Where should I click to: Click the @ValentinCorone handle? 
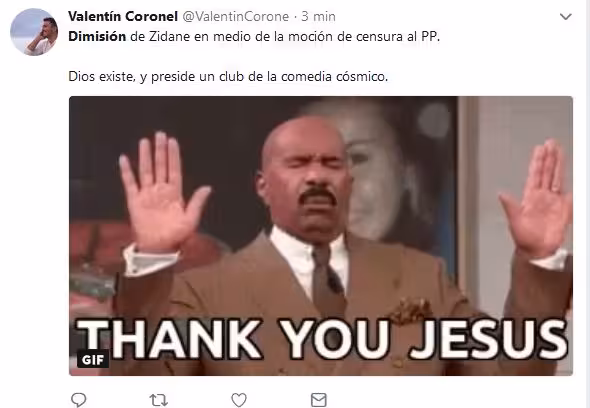pos(236,17)
